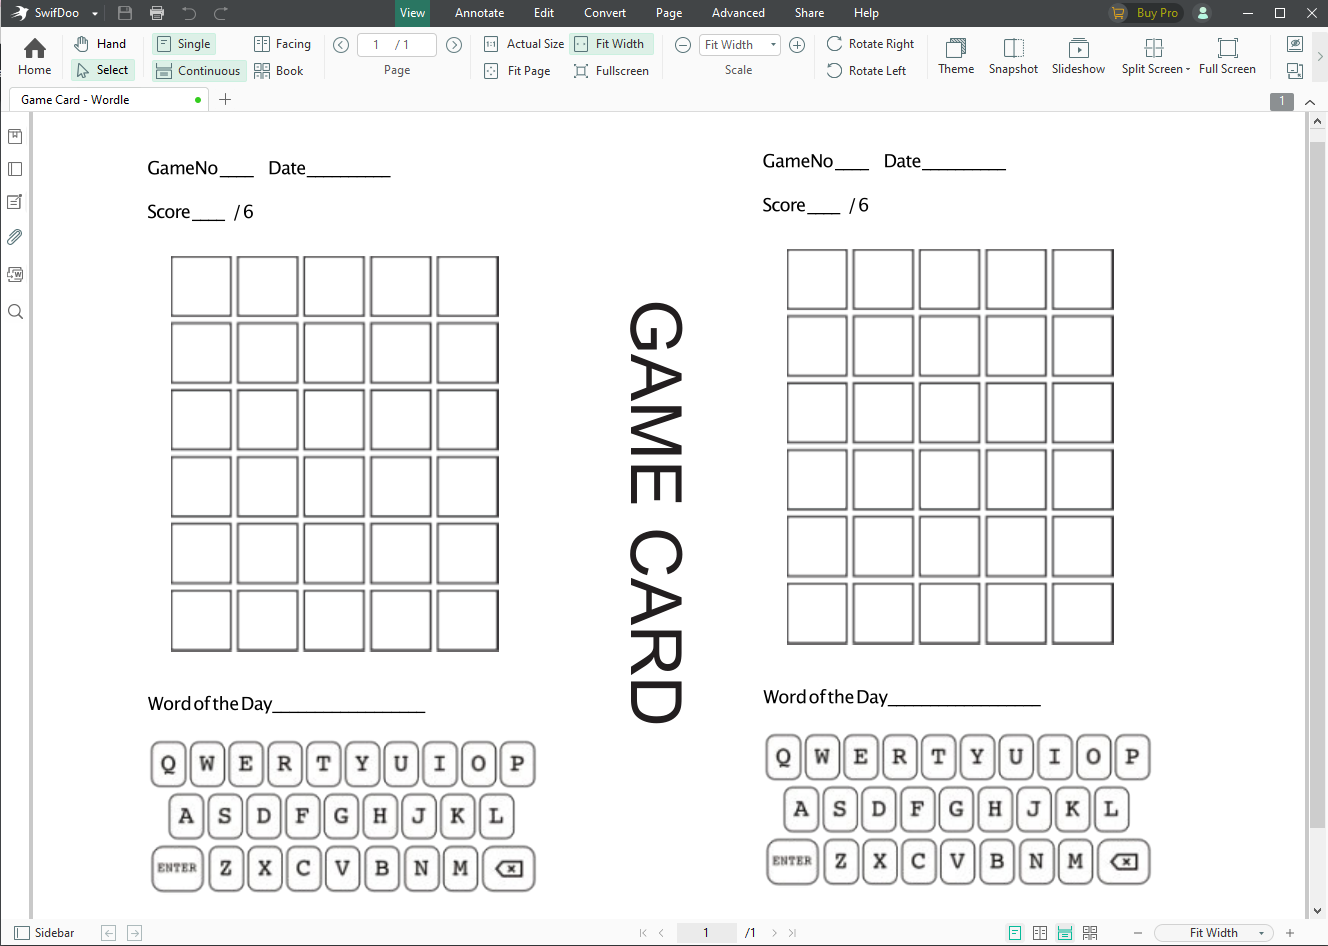The height and width of the screenshot is (946, 1328).
Task: Open the attachments panel paperclip icon
Action: coord(15,237)
